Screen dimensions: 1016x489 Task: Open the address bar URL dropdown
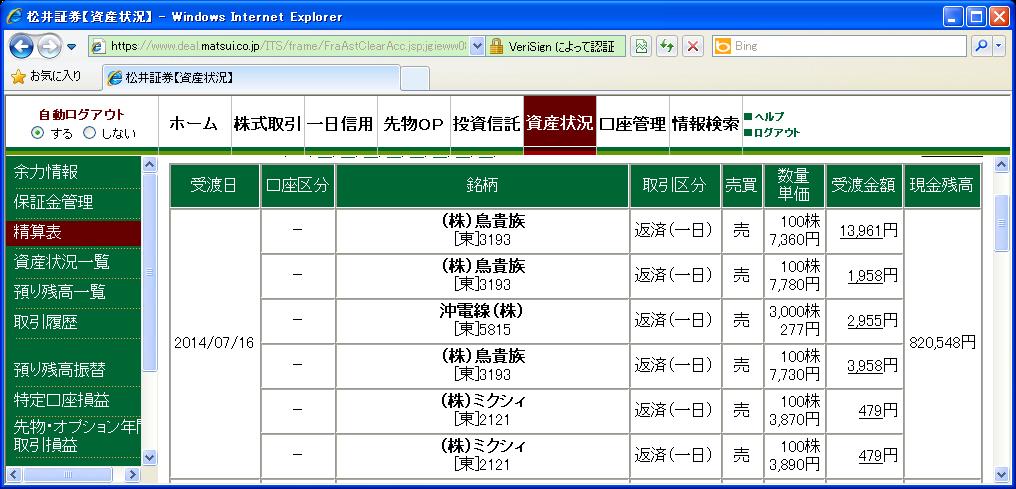click(x=476, y=46)
